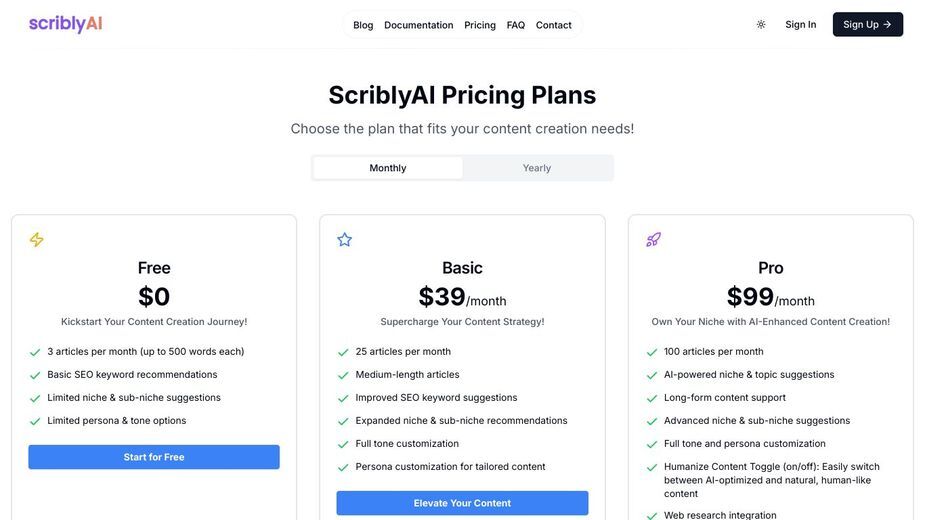This screenshot has height=520, width=925.
Task: Click checkmark beside Long-form content support
Action: pos(651,398)
